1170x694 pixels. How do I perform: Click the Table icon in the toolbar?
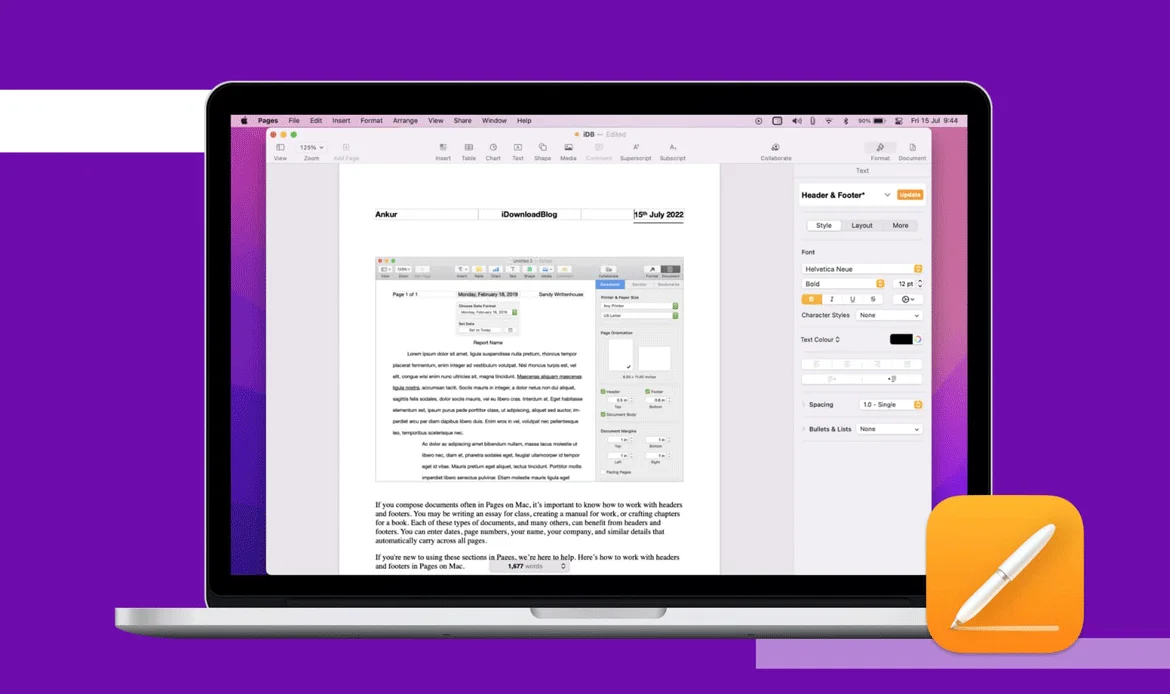[x=468, y=148]
